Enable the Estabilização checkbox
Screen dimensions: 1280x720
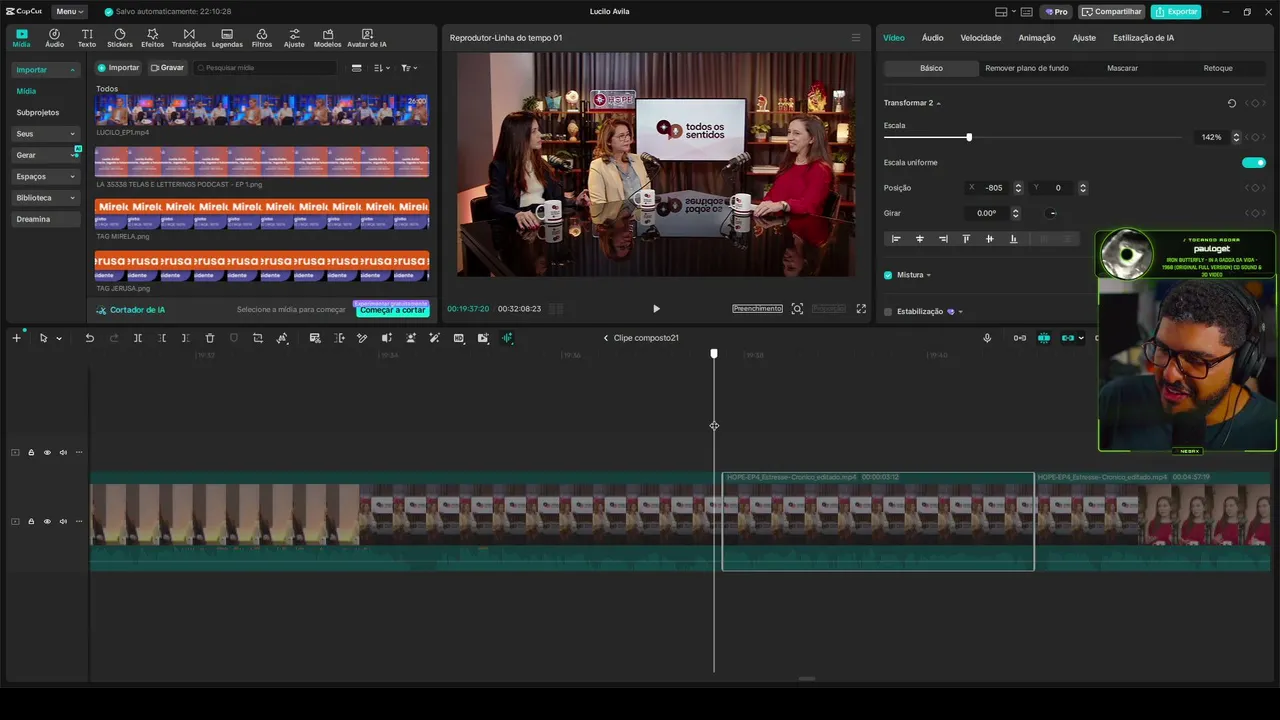coord(888,312)
